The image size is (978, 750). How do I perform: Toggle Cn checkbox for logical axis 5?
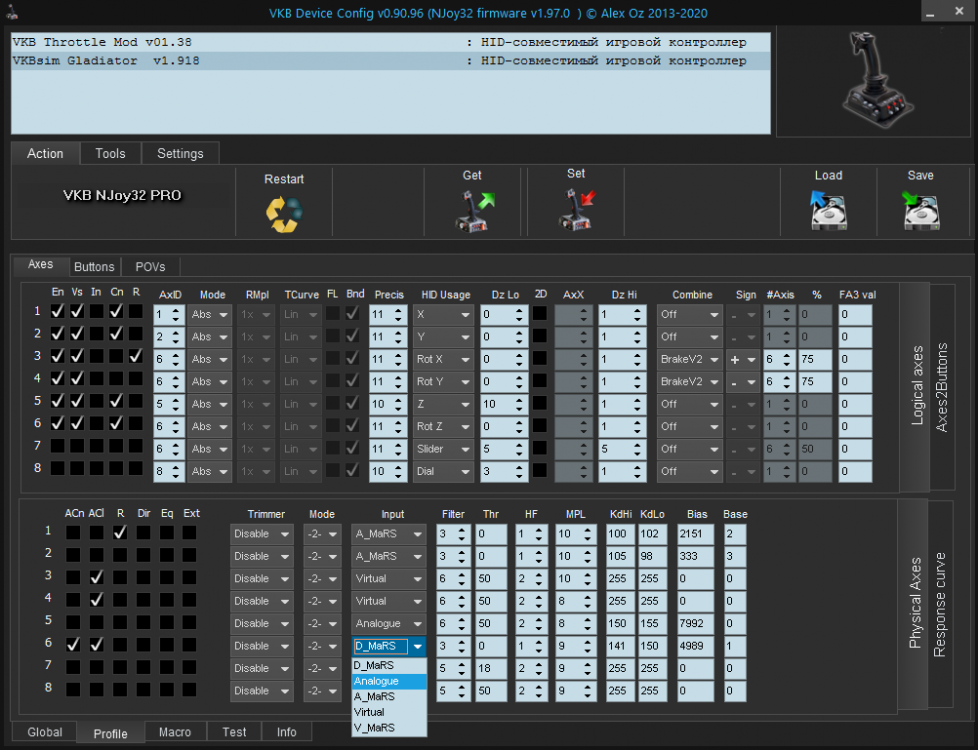tap(116, 401)
